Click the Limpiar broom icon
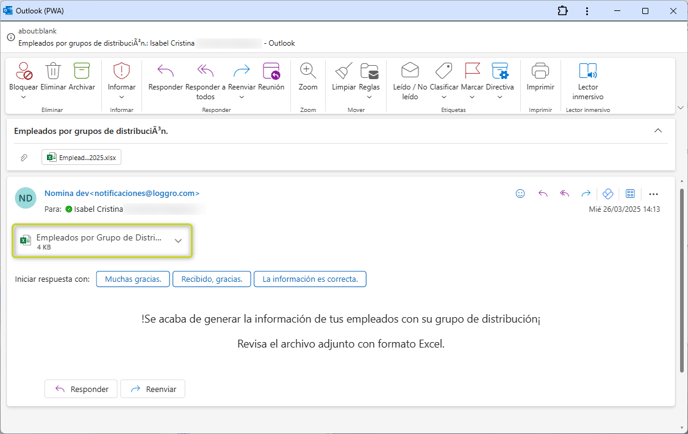Screen dimensions: 688x434 [x=344, y=71]
